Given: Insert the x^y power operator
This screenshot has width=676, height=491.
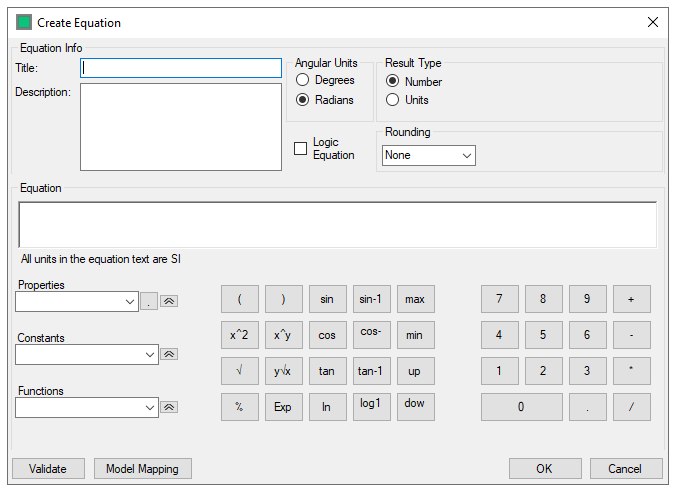Looking at the screenshot, I should click(x=283, y=335).
